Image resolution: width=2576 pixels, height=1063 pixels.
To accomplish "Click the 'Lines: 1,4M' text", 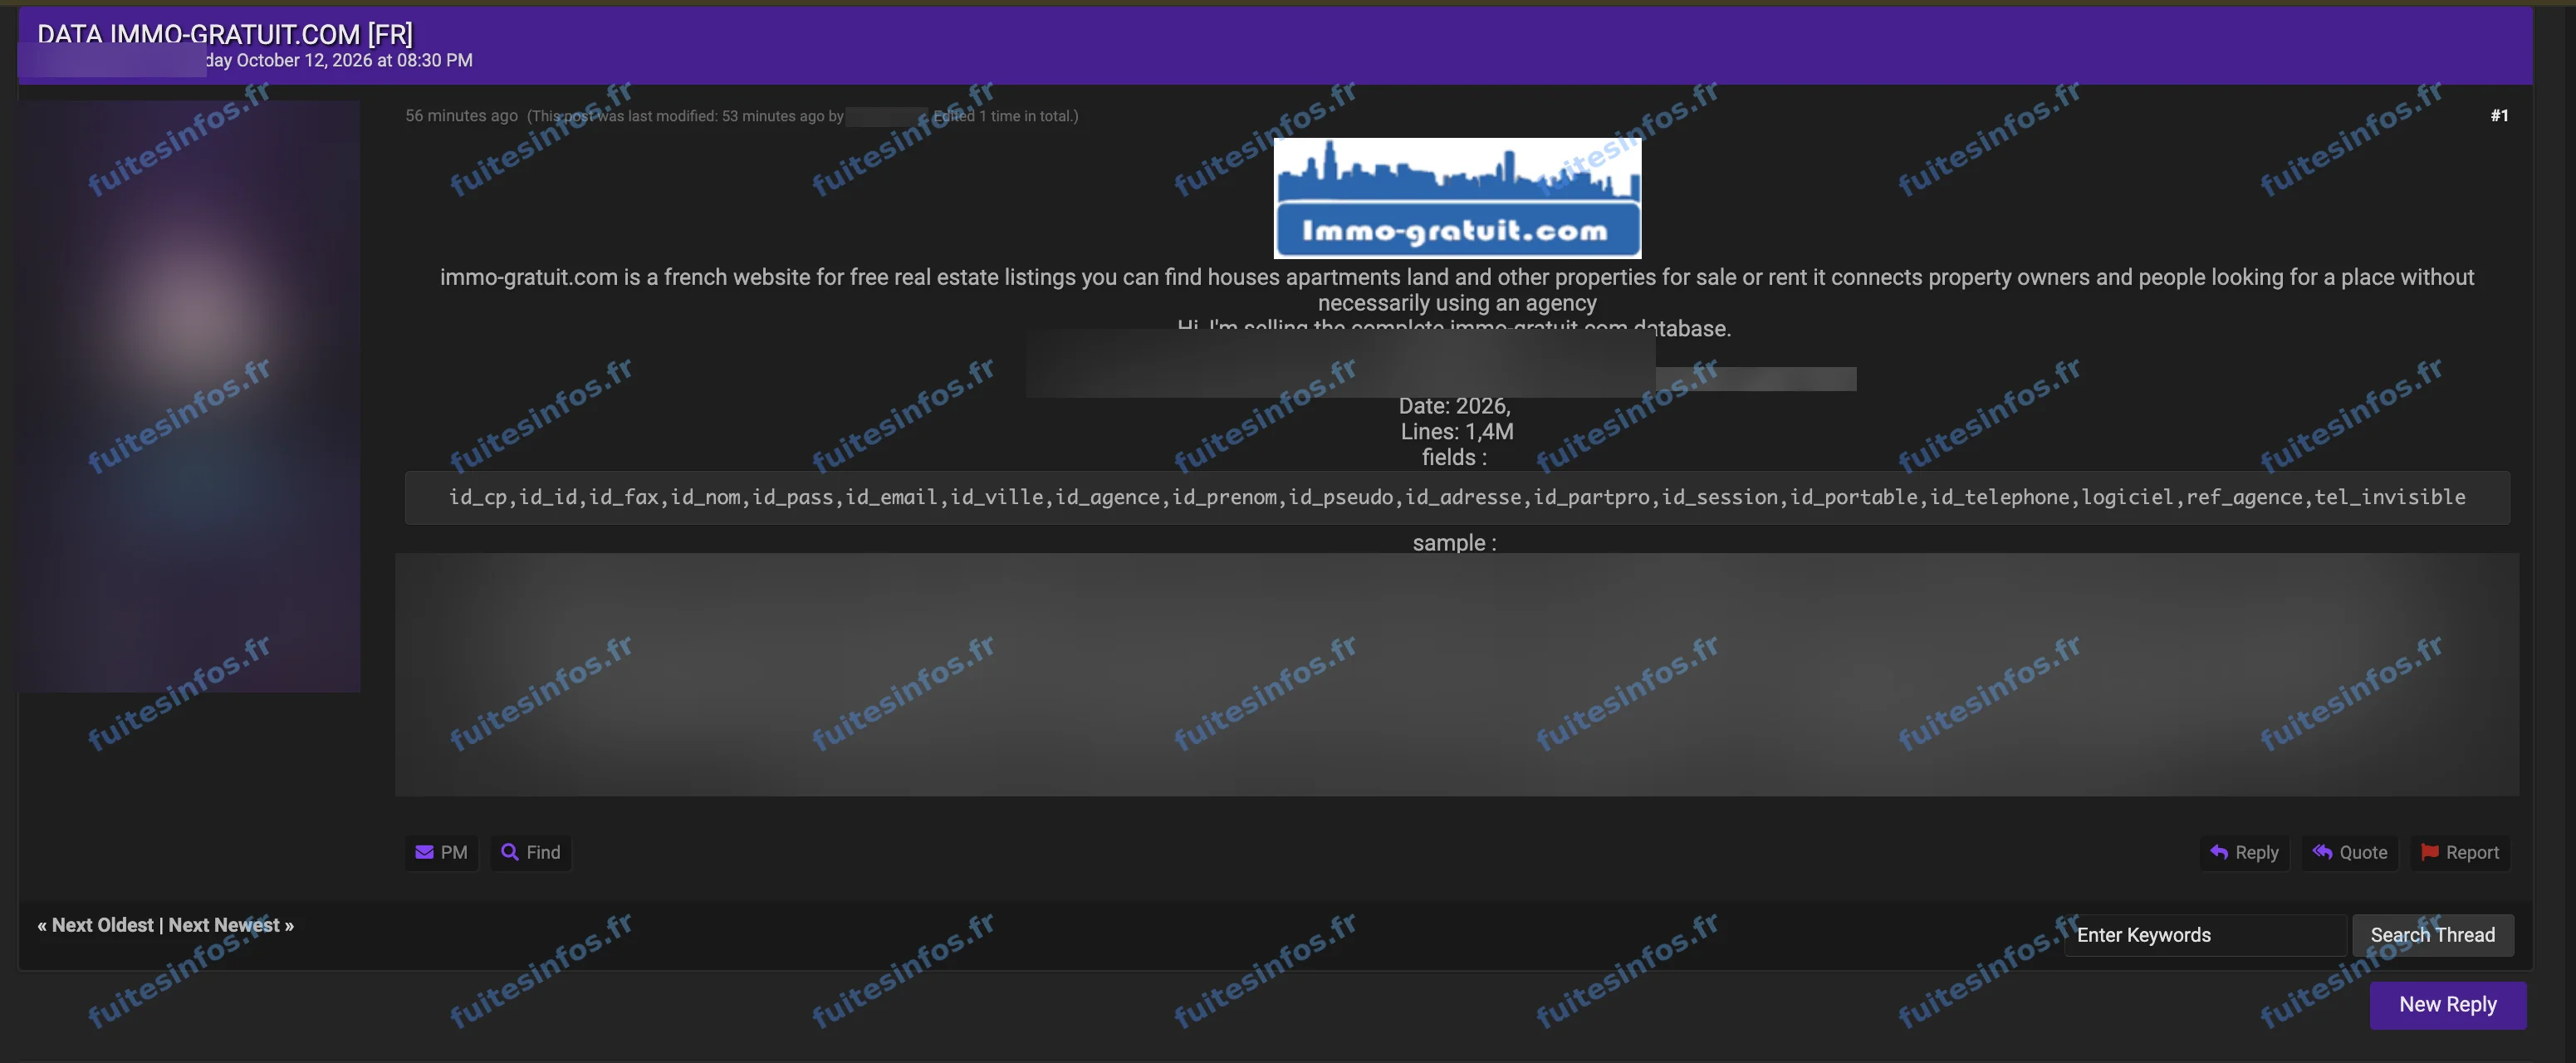I will pos(1457,432).
